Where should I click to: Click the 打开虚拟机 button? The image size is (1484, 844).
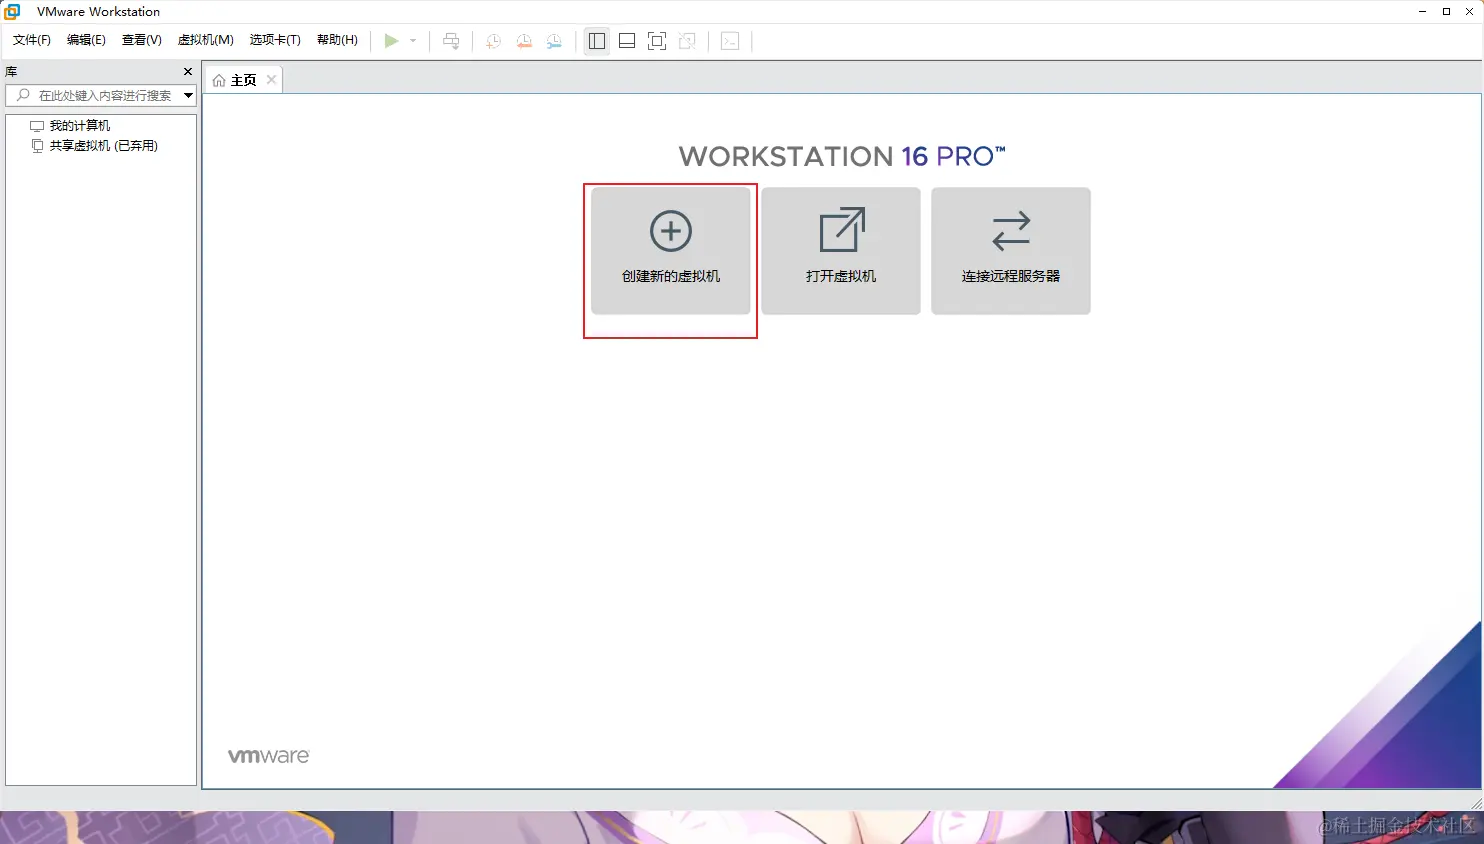coord(841,251)
